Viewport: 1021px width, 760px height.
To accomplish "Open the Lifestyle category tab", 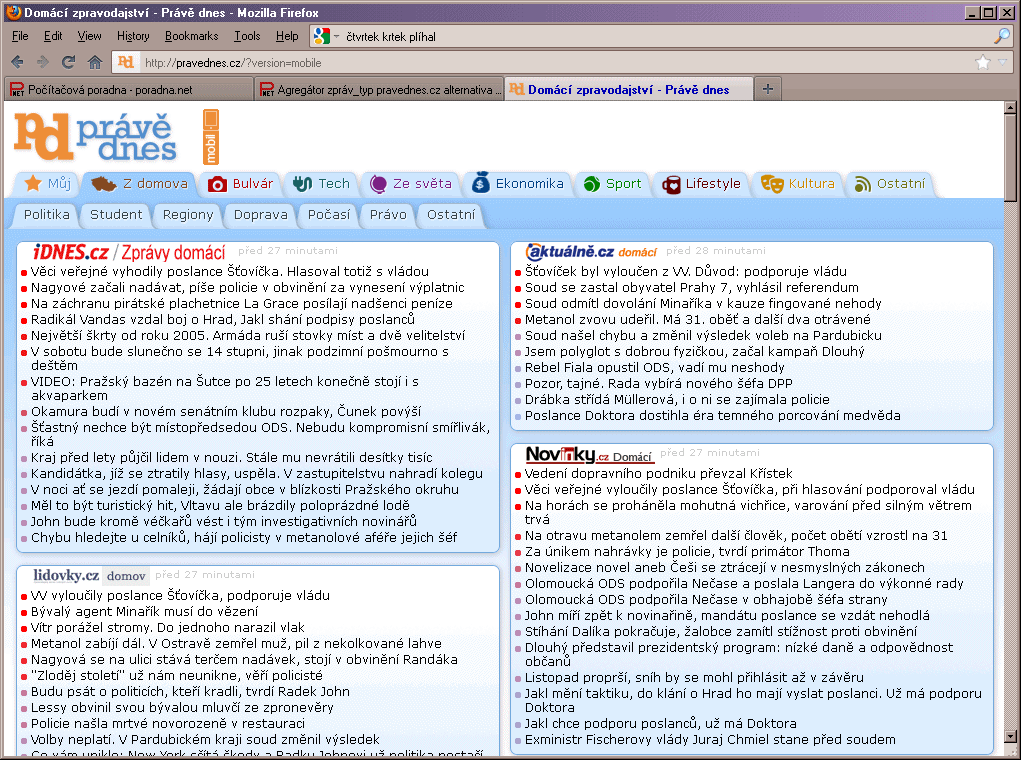I will 701,184.
